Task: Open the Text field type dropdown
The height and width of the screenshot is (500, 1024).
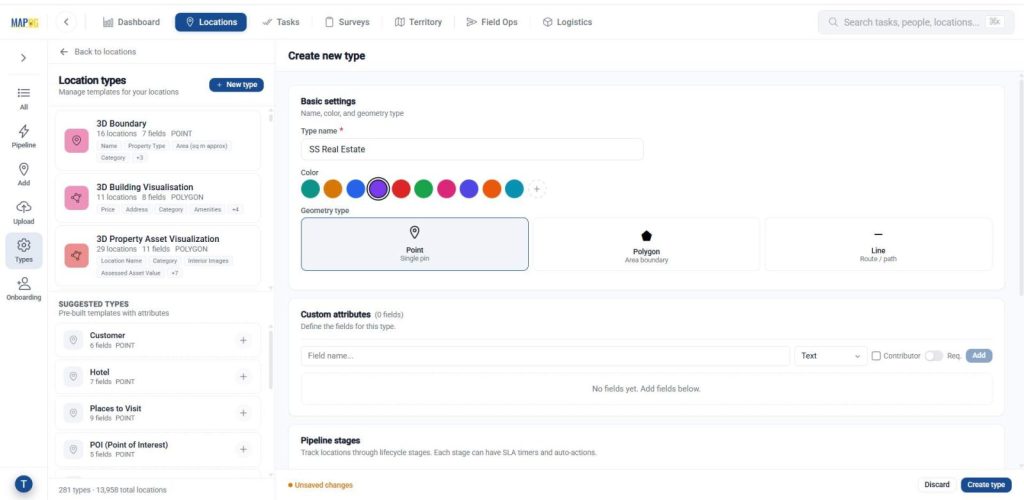Action: pyautogui.click(x=831, y=356)
